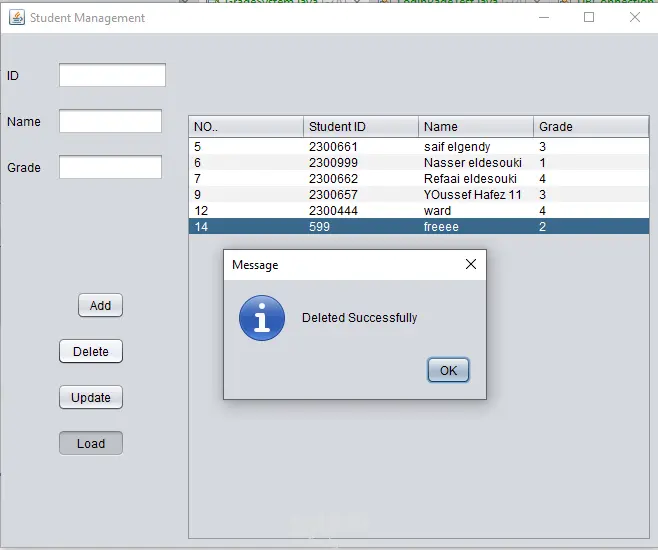Confirm the deletion message with OK
Viewport: 658px width, 550px height.
pyautogui.click(x=448, y=370)
